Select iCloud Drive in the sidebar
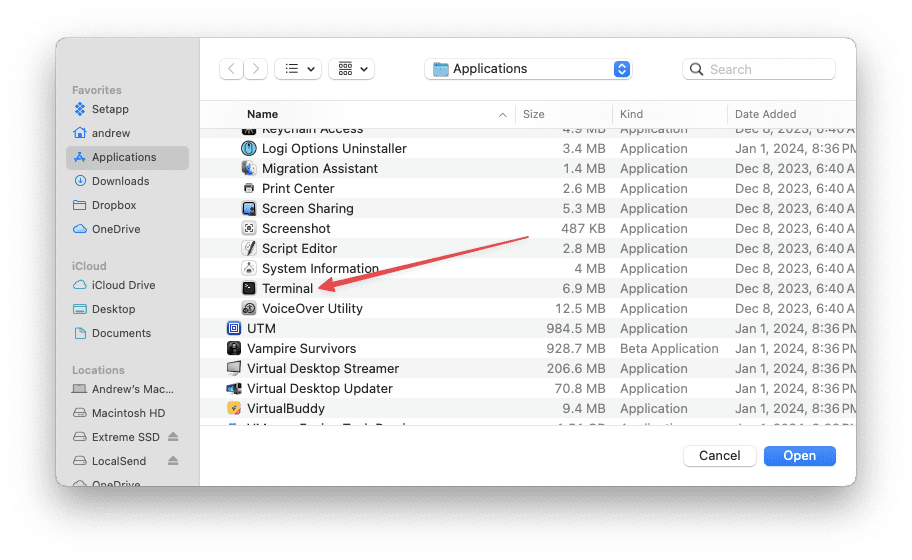Viewport: 912px width, 560px height. 127,285
